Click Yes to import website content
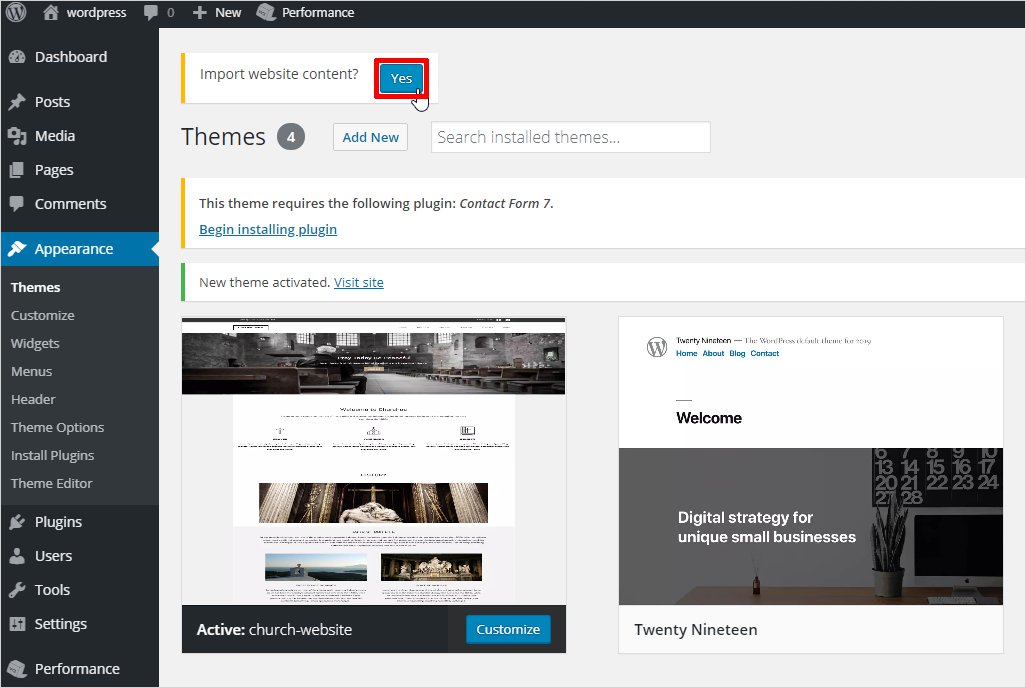Screen dimensions: 1026x688 pyautogui.click(x=401, y=79)
